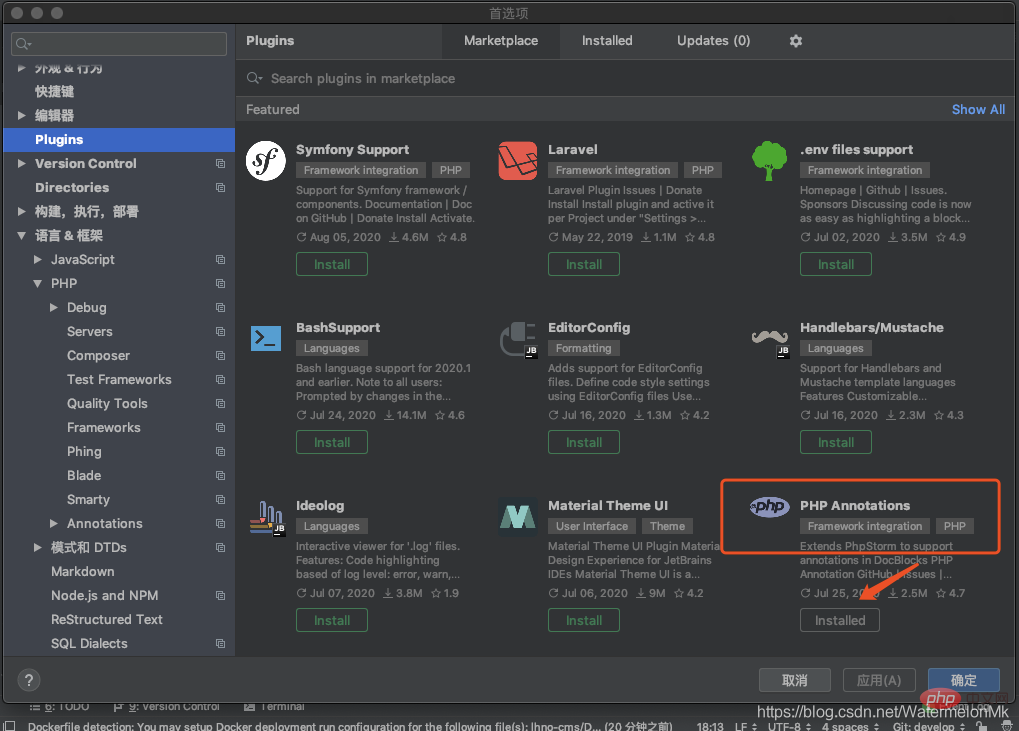The height and width of the screenshot is (731, 1019).
Task: Open the Symfony Support plugin icon
Action: (x=265, y=161)
